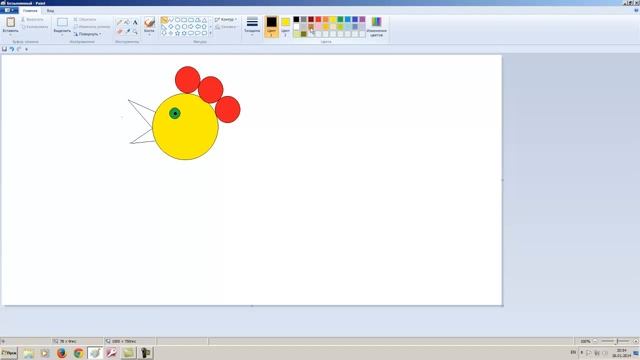Select the Text tool (letter A)
Screen dimensions: 640x360
tap(135, 22)
